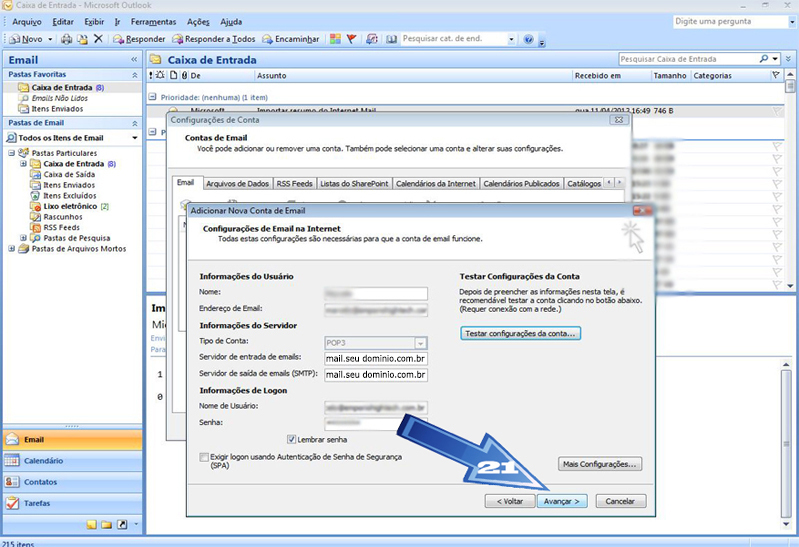The height and width of the screenshot is (547, 799).
Task: Click Responder a Todos in the toolbar
Action: pyautogui.click(x=214, y=39)
